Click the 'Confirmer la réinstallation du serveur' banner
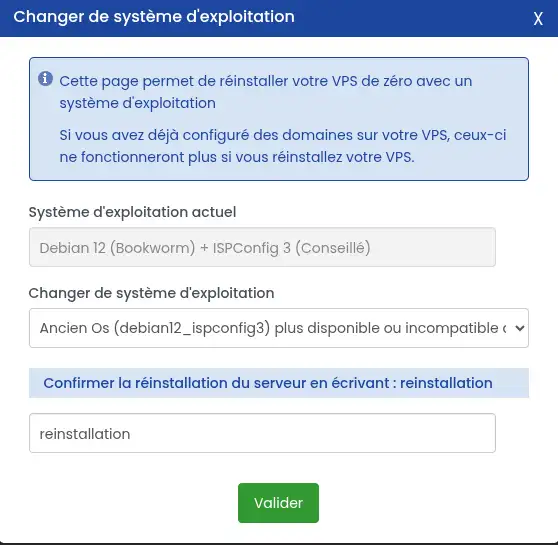Viewport: 558px width, 545px height. 279,383
